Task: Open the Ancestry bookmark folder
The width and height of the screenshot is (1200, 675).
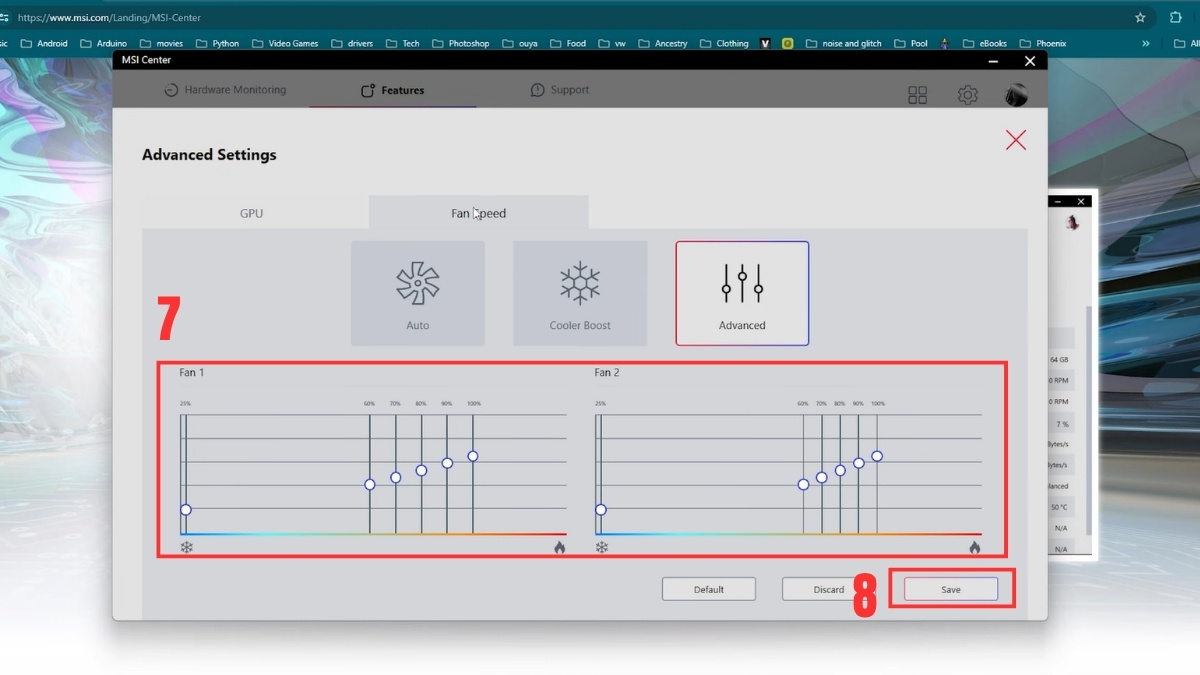Action: [663, 43]
